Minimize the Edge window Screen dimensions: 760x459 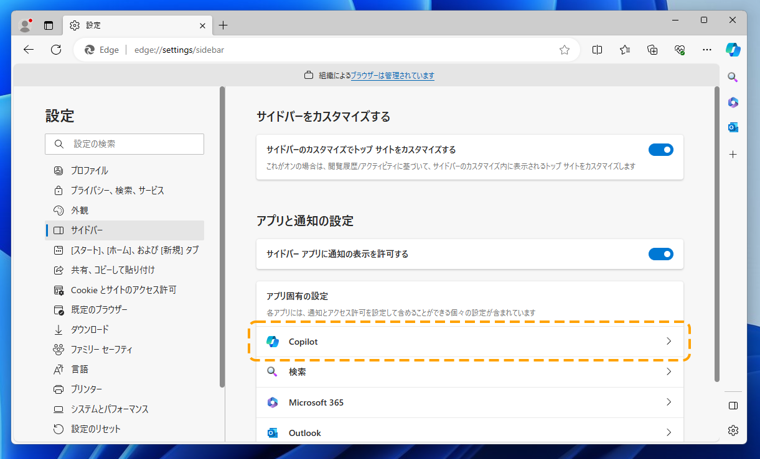(x=676, y=20)
